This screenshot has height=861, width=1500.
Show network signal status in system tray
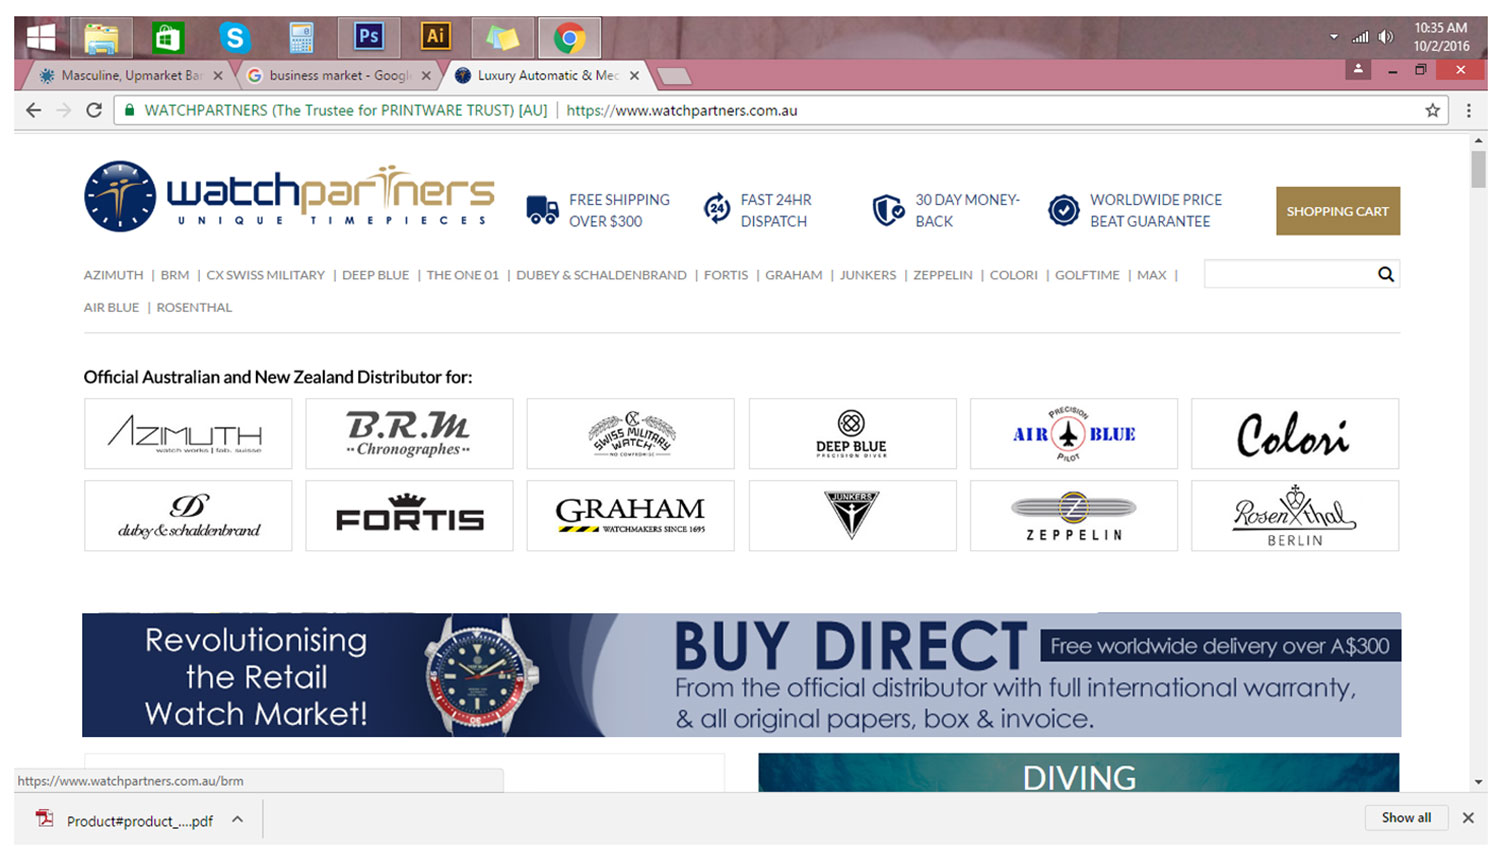coord(1360,37)
